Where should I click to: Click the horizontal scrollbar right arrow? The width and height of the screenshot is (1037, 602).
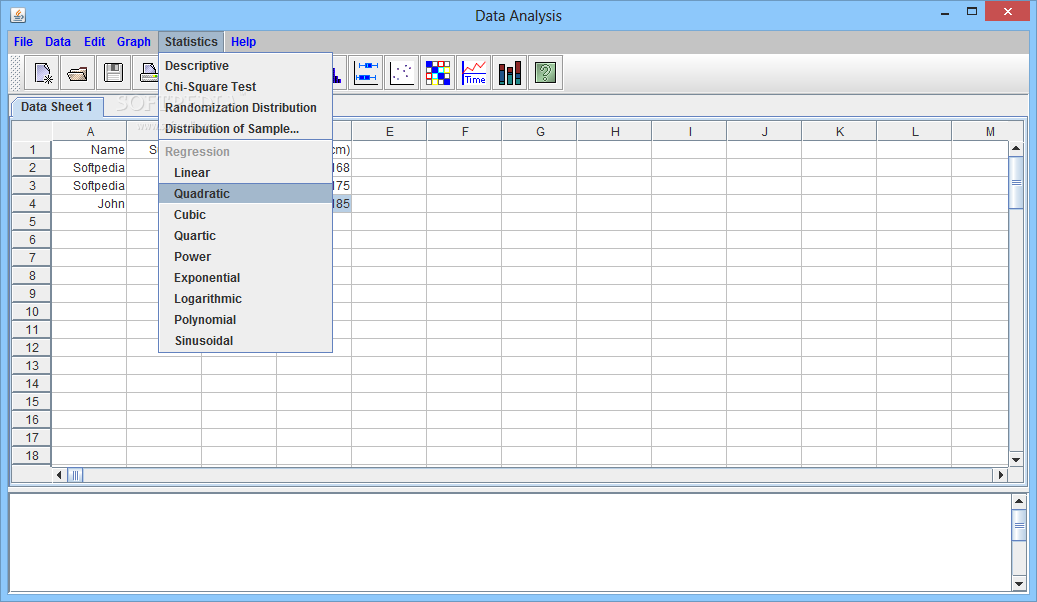(x=1001, y=475)
